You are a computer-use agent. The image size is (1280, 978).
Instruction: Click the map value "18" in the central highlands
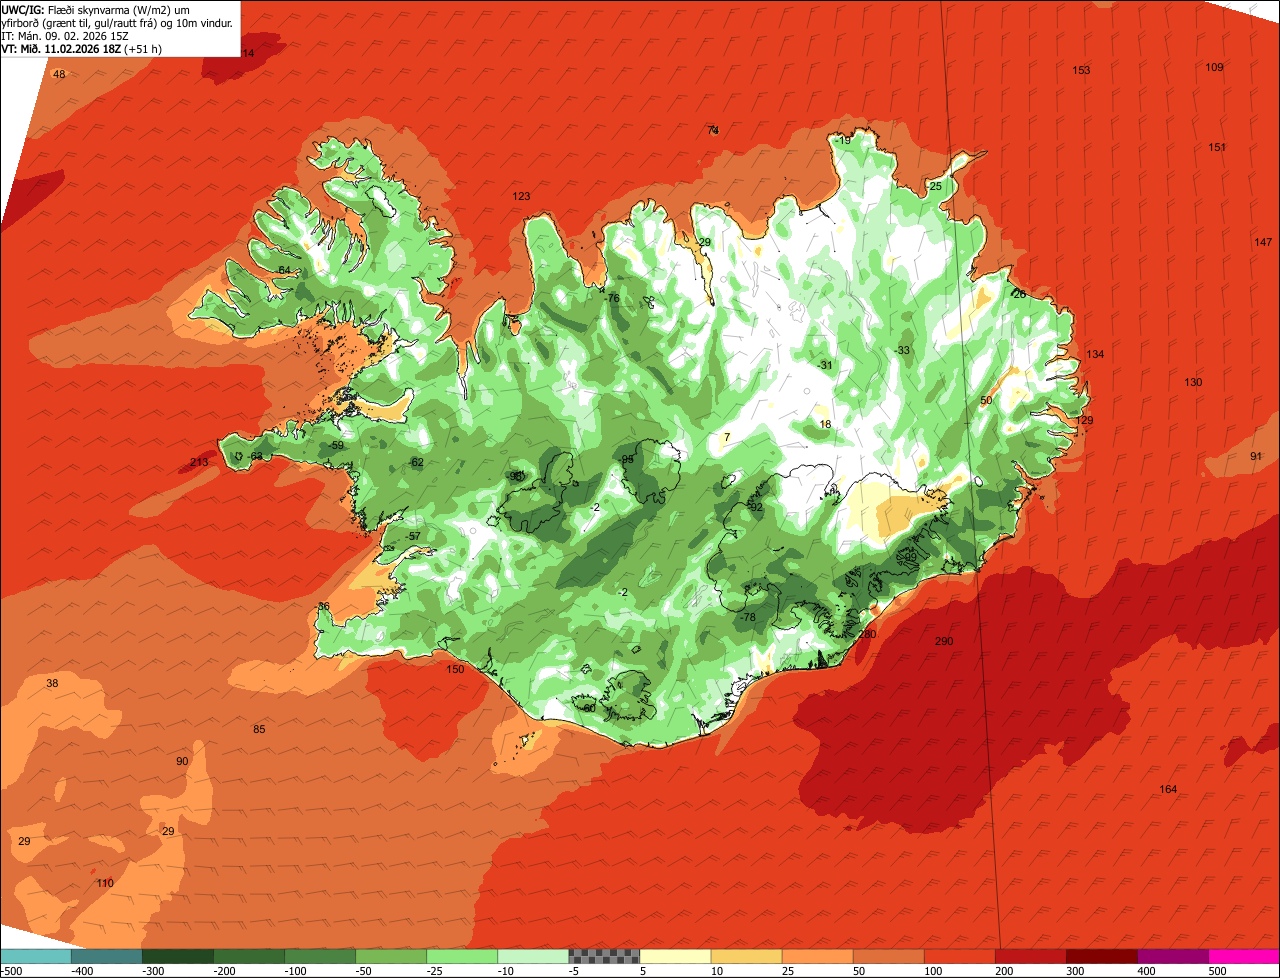pyautogui.click(x=825, y=424)
